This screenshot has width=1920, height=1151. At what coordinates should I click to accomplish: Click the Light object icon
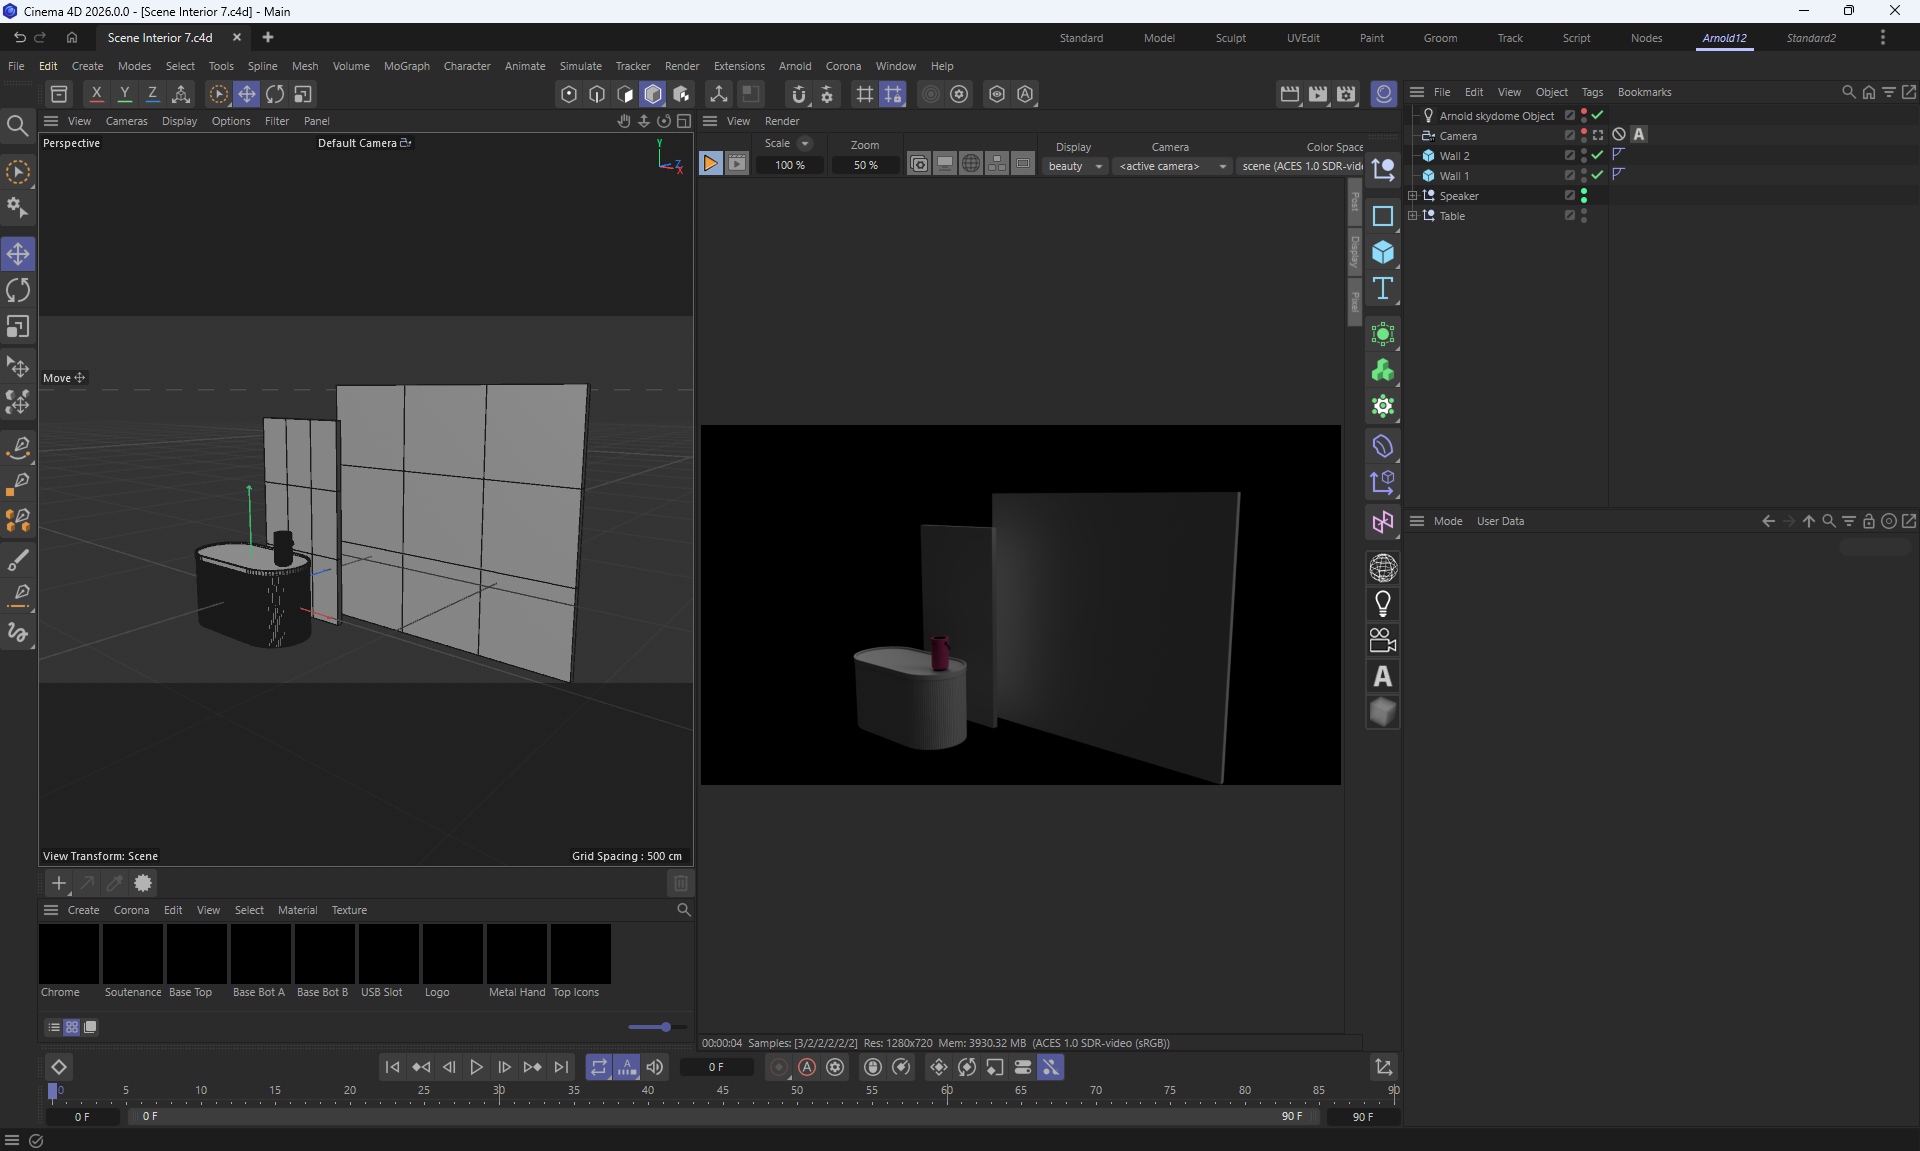tap(1383, 604)
